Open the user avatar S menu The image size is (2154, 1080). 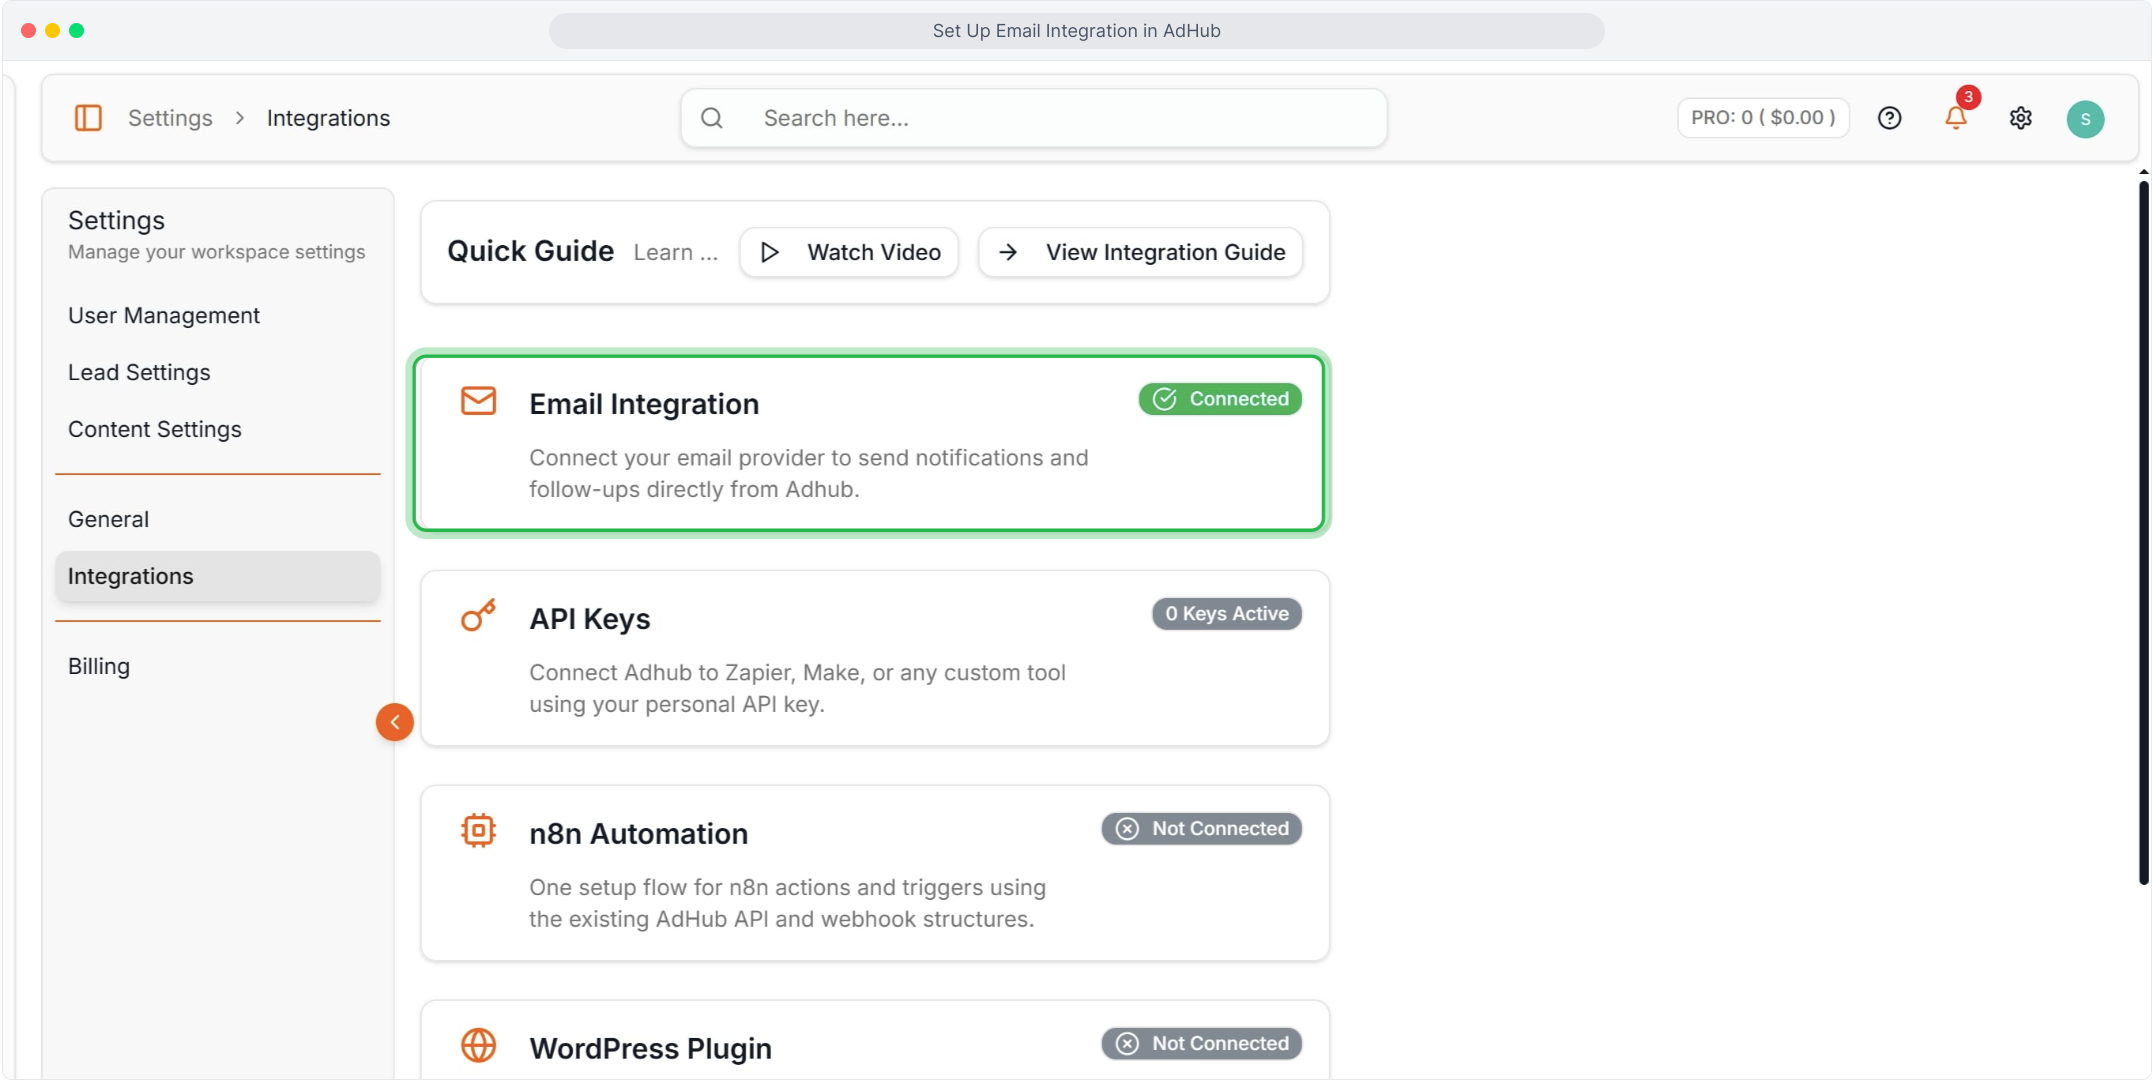[x=2085, y=119]
